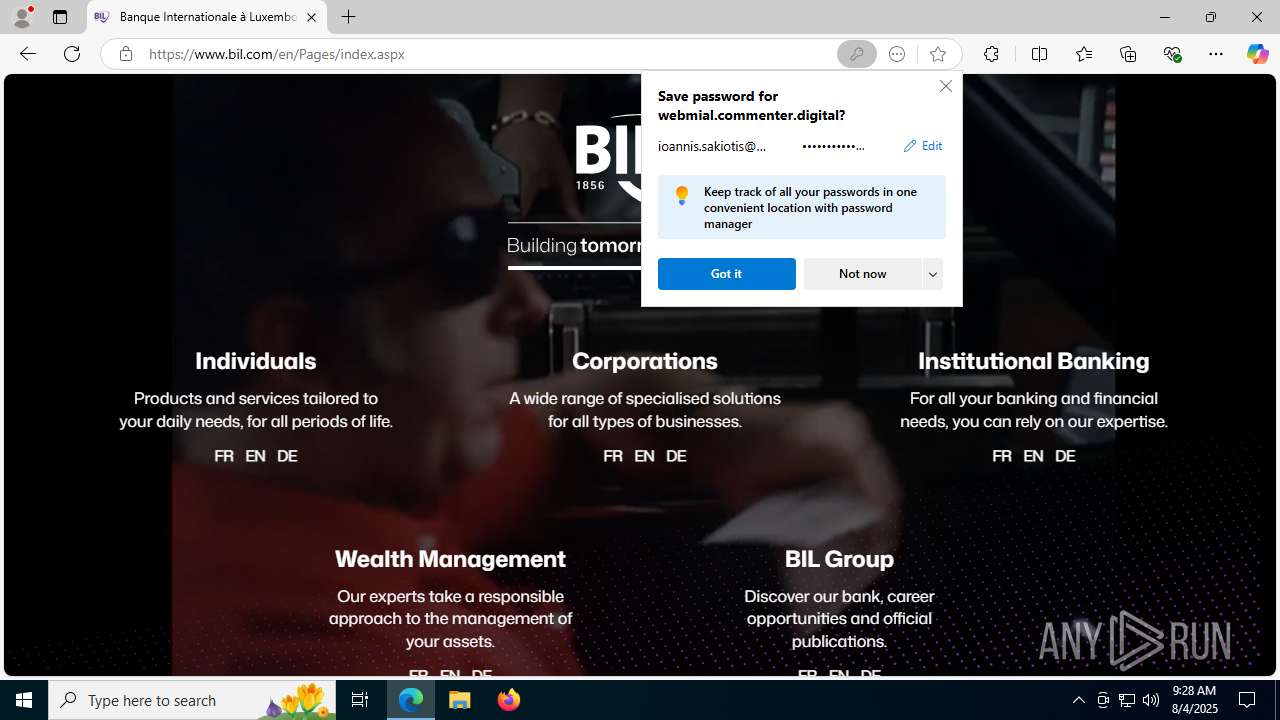The width and height of the screenshot is (1280, 720).
Task: Open the network status tray icon
Action: (x=1127, y=700)
